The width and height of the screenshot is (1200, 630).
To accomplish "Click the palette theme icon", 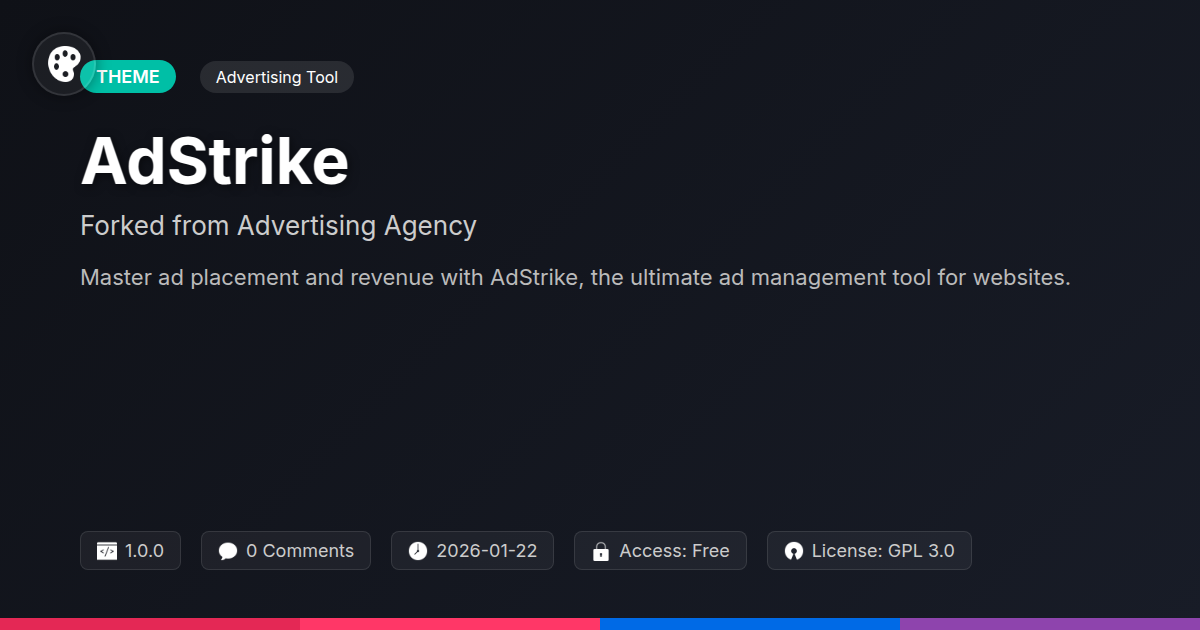I will click(x=64, y=64).
